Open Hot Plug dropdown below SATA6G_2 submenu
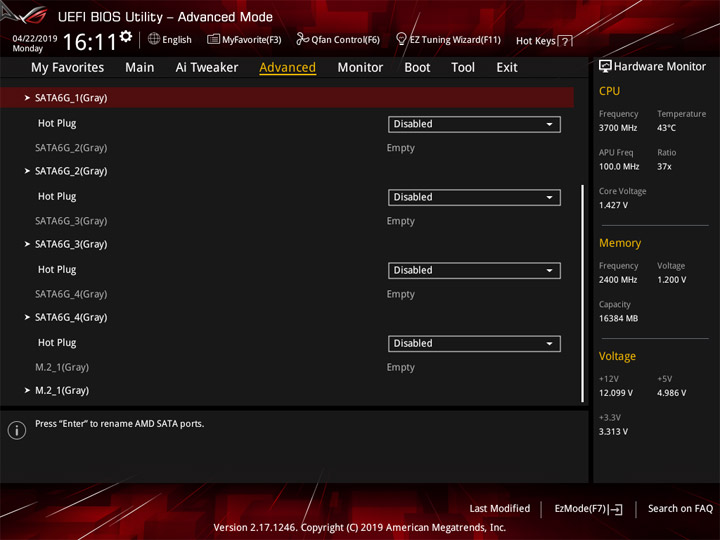The image size is (720, 540). (x=474, y=197)
